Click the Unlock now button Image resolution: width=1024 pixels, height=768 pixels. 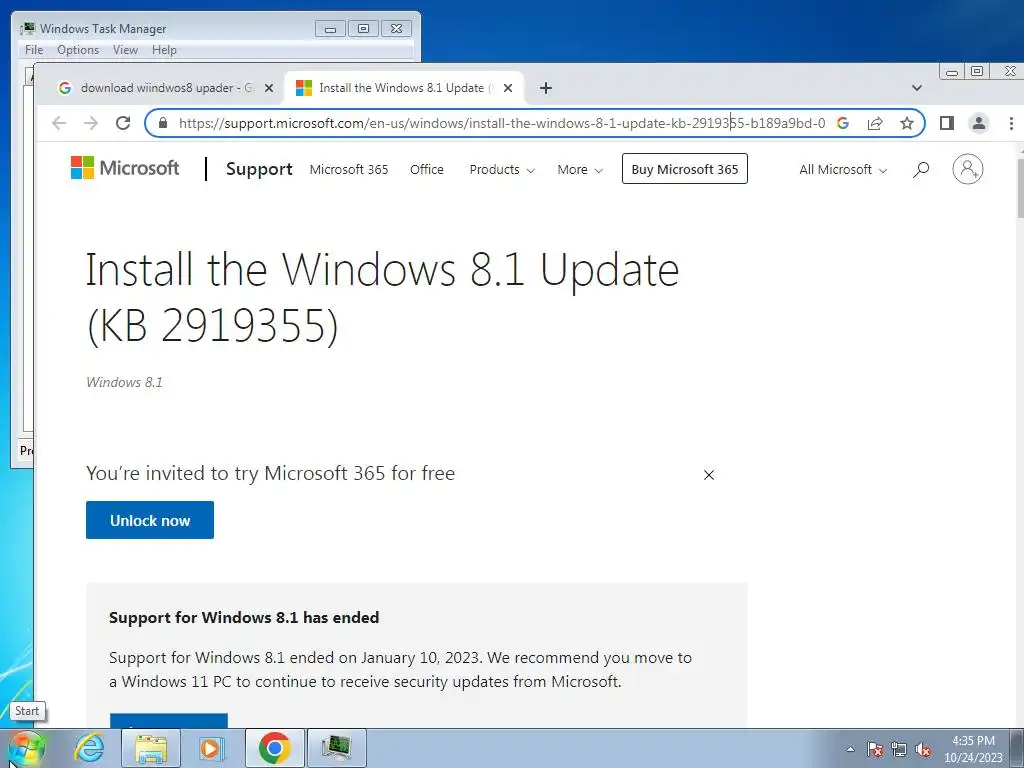[x=150, y=520]
